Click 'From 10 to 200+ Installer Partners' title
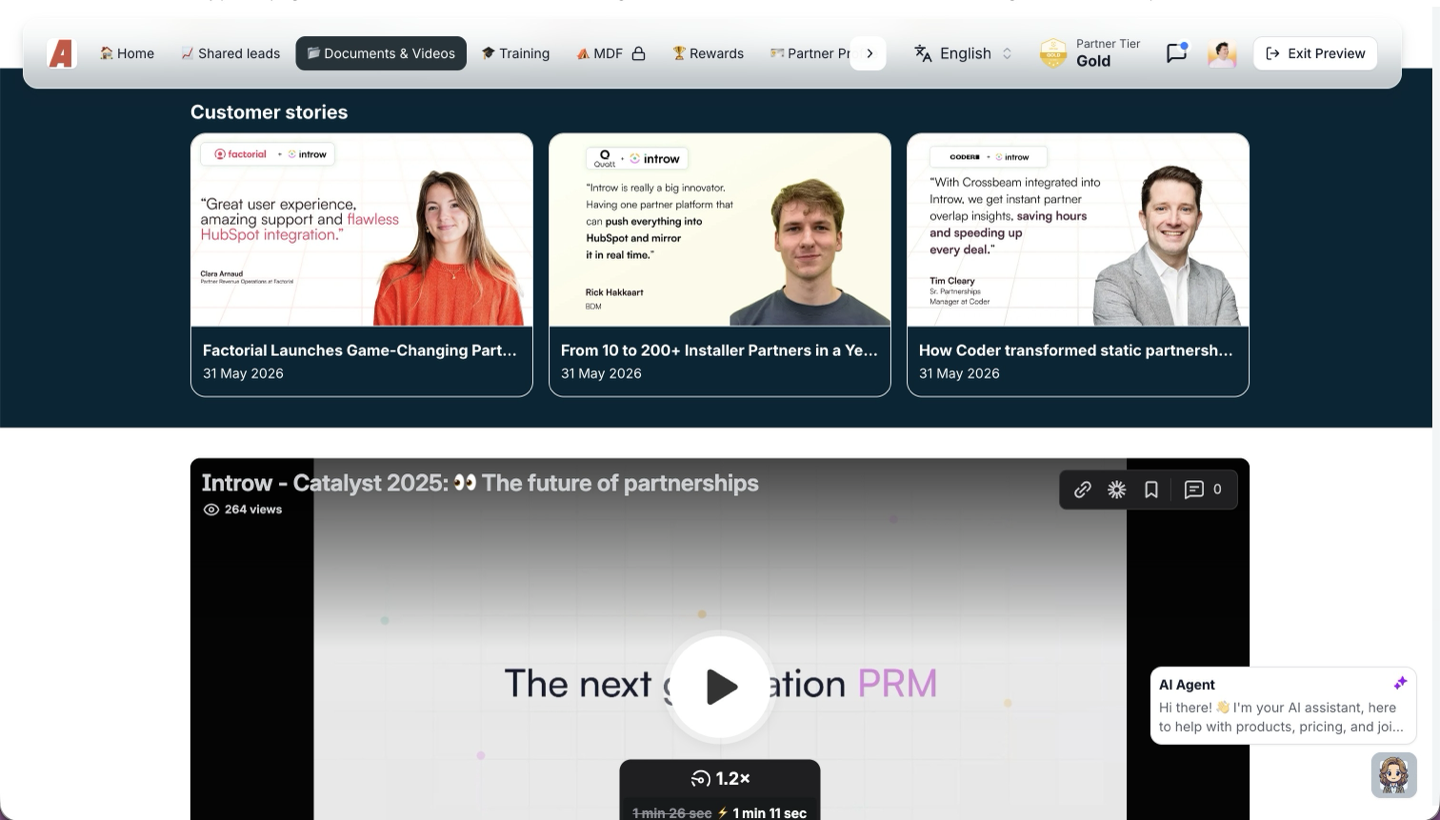Screen dimensions: 1440x820 pyautogui.click(x=719, y=350)
